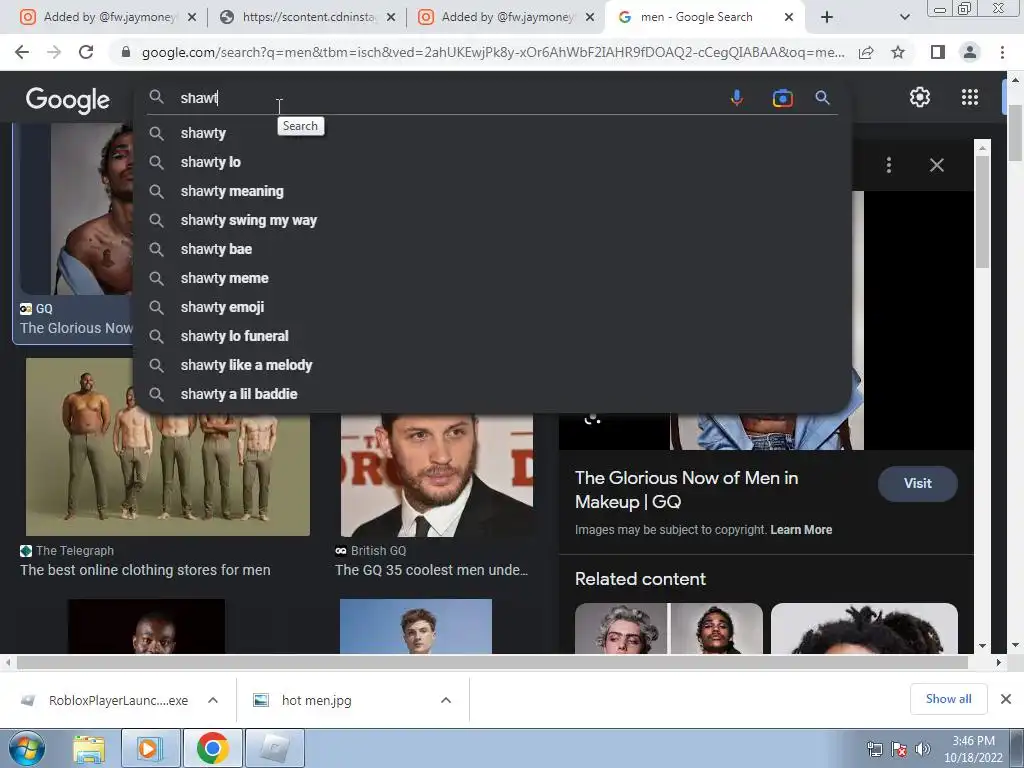Viewport: 1024px width, 768px height.
Task: Click the browser back arrow
Action: click(22, 52)
